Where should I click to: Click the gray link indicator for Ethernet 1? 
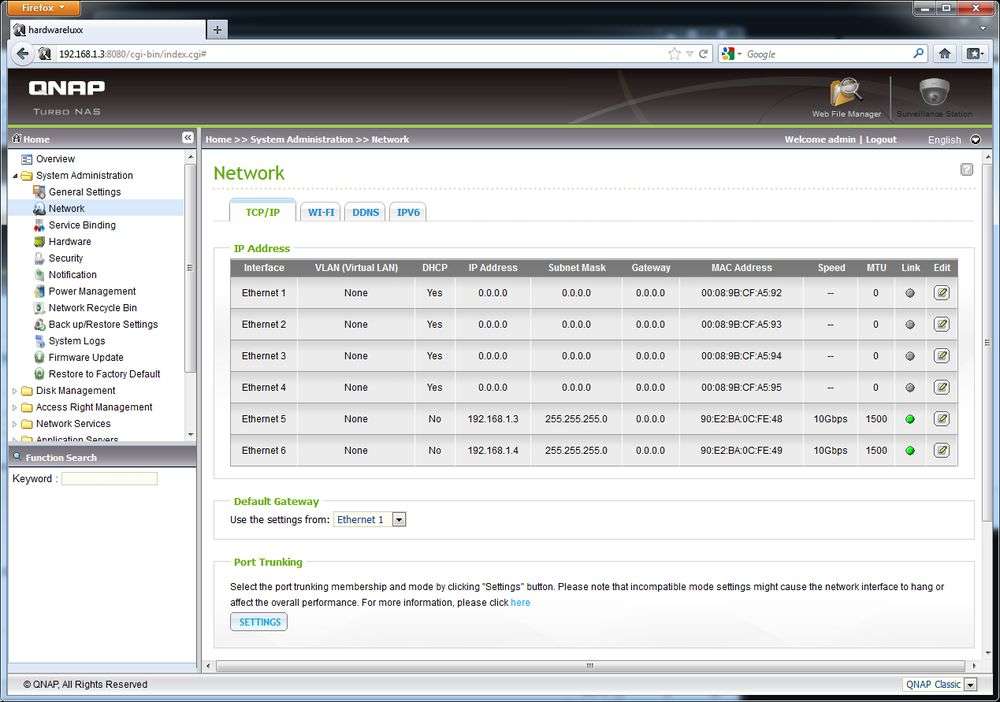tap(910, 293)
